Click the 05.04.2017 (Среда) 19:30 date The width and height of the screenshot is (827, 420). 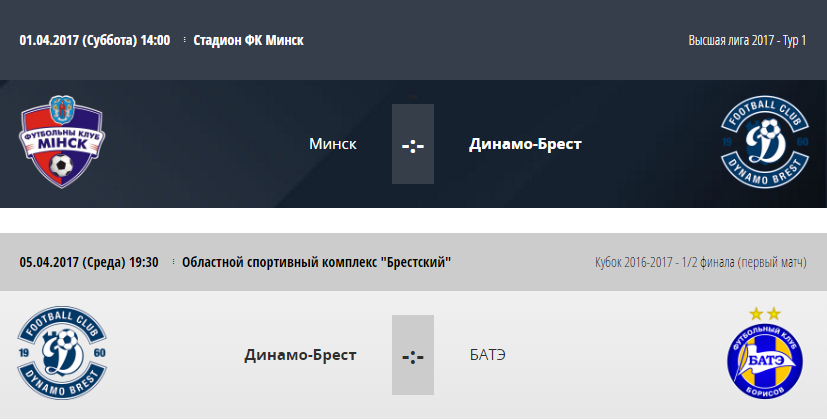89,262
